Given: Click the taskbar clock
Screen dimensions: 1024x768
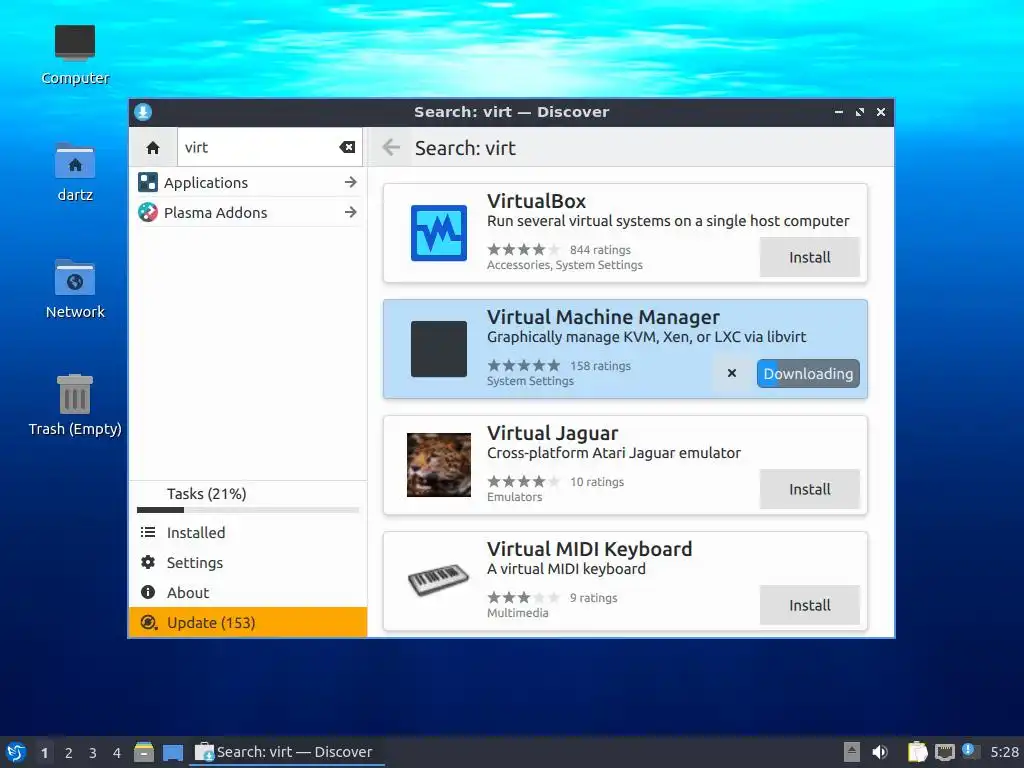Looking at the screenshot, I should point(1004,752).
